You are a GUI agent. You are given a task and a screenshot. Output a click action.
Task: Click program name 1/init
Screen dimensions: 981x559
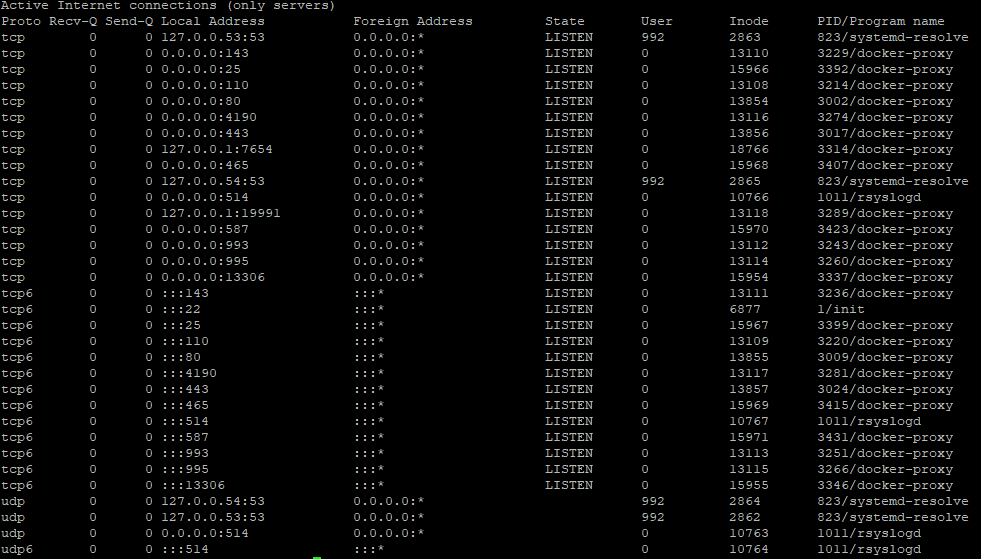click(841, 309)
